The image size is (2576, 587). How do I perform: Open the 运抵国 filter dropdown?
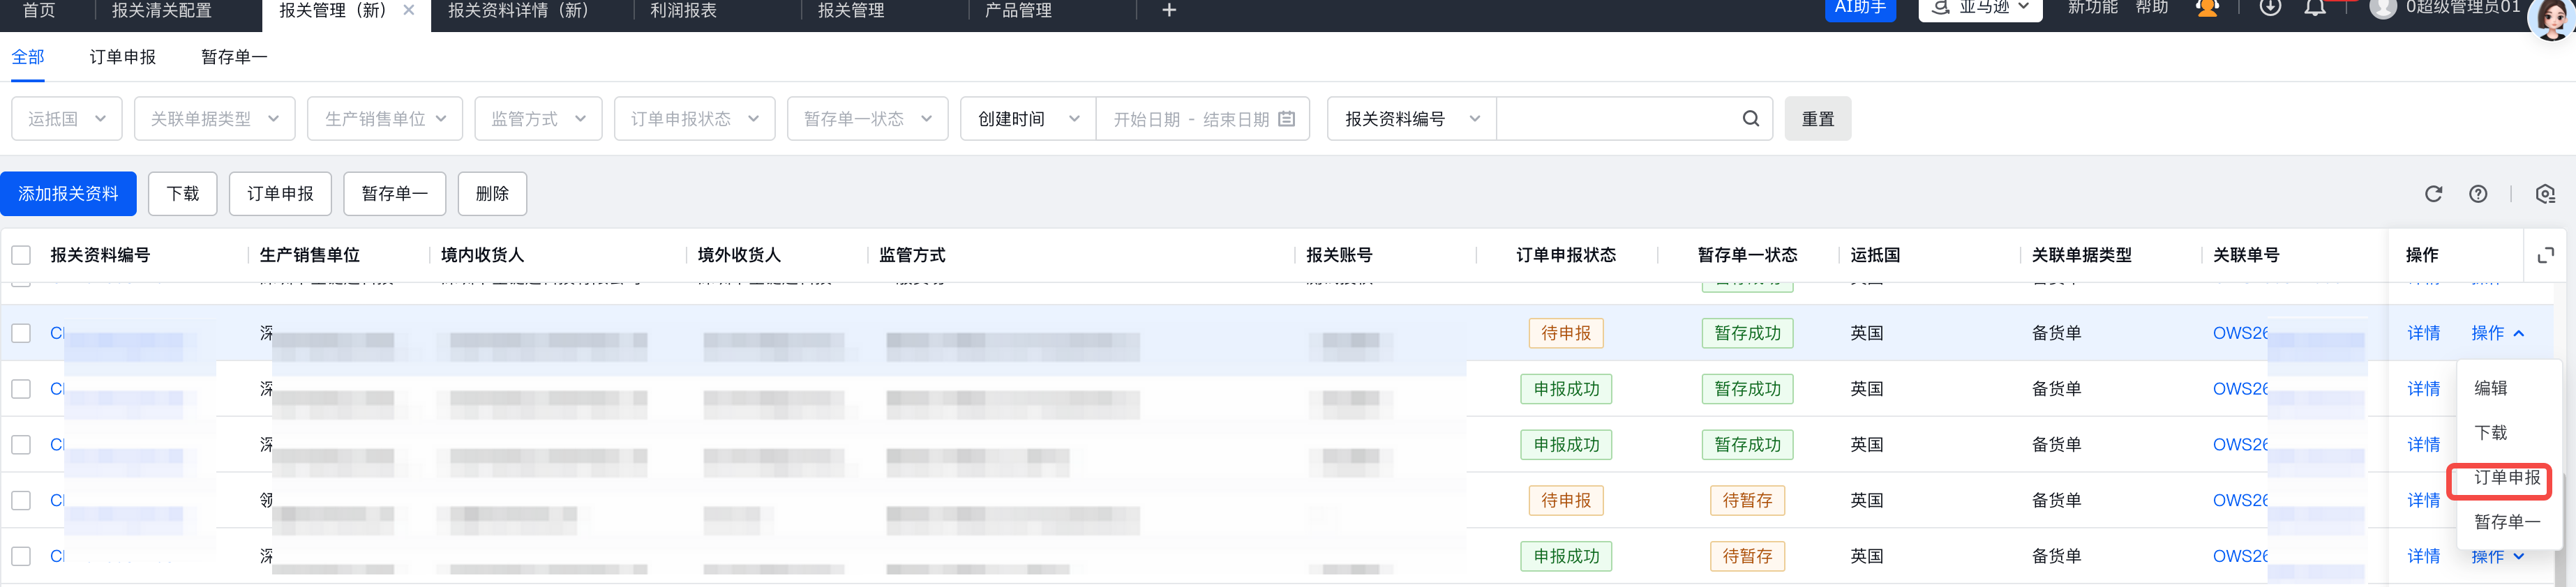coord(67,119)
